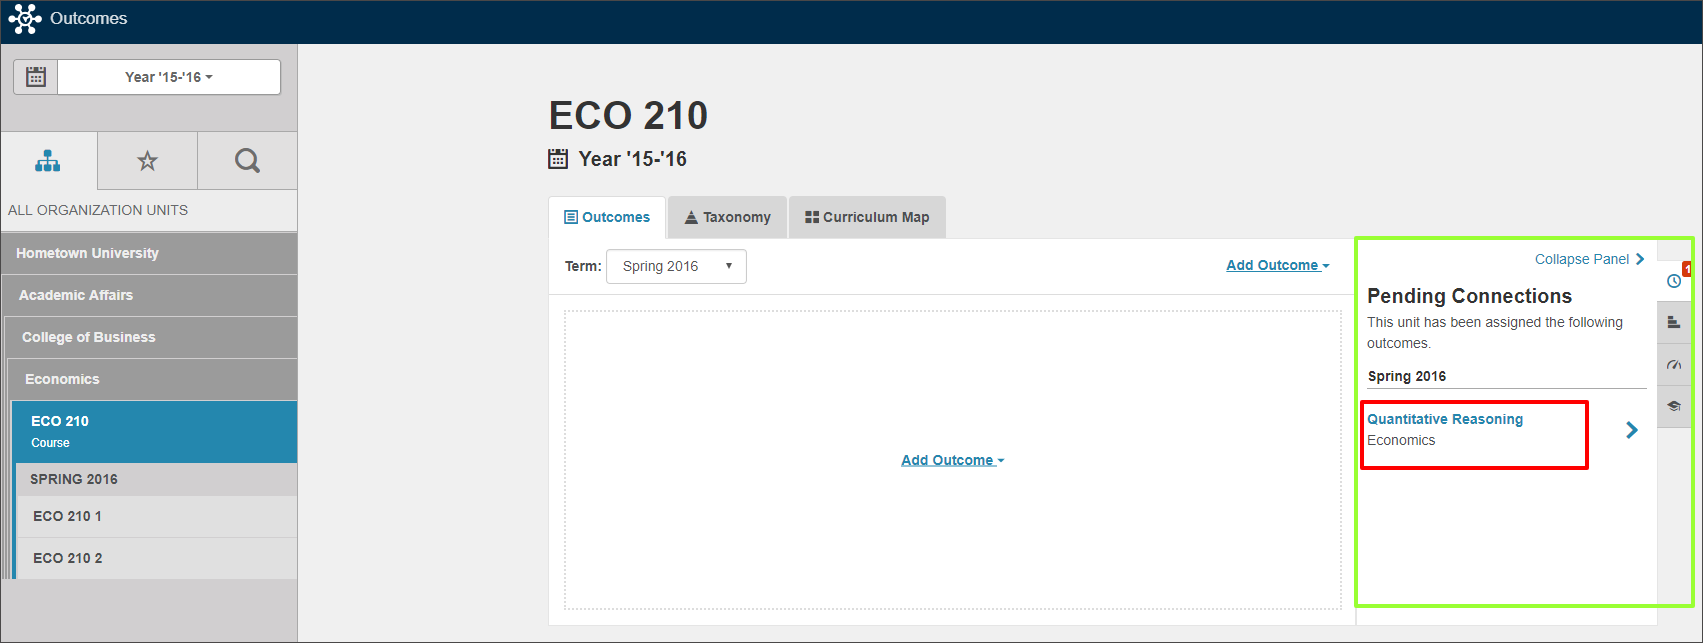Click the Outcomes app logo icon

[25, 19]
